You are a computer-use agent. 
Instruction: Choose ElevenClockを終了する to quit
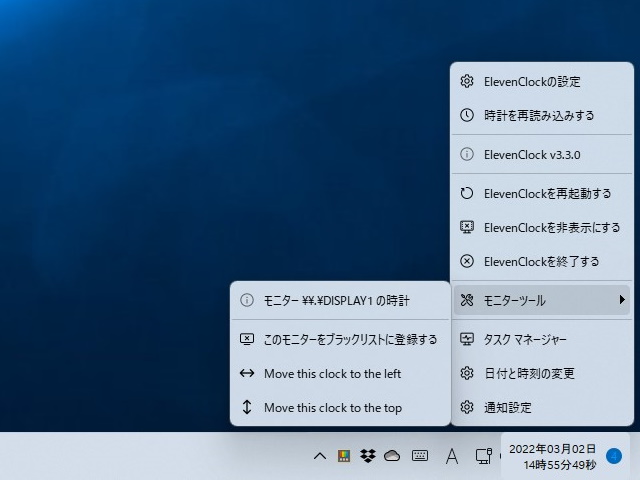542,261
